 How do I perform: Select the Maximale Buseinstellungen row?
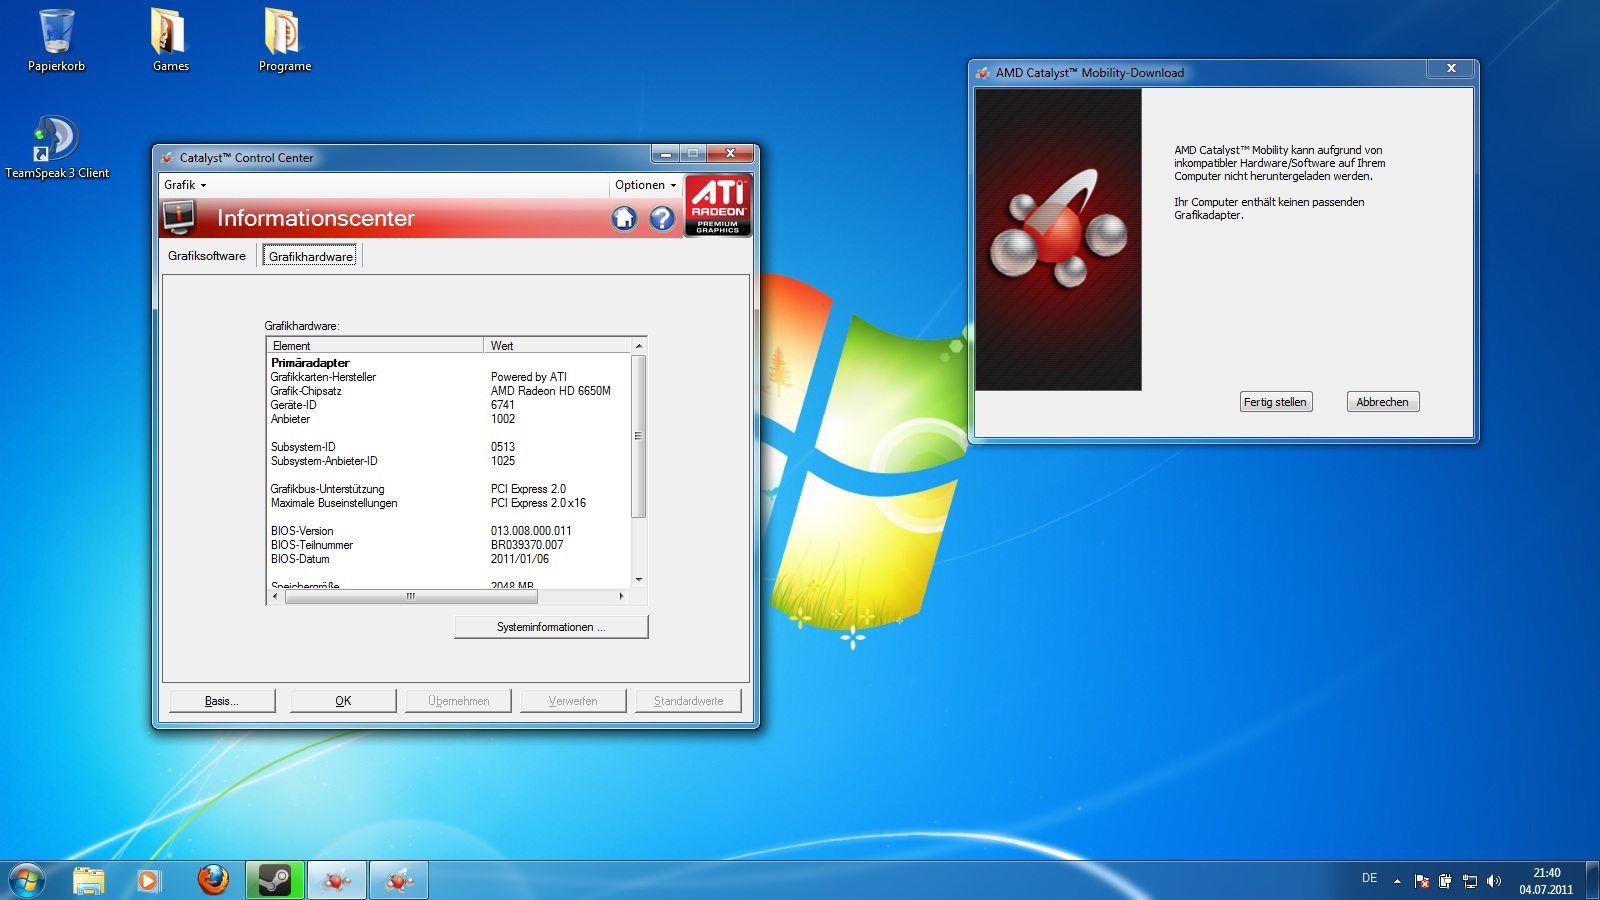pos(449,503)
